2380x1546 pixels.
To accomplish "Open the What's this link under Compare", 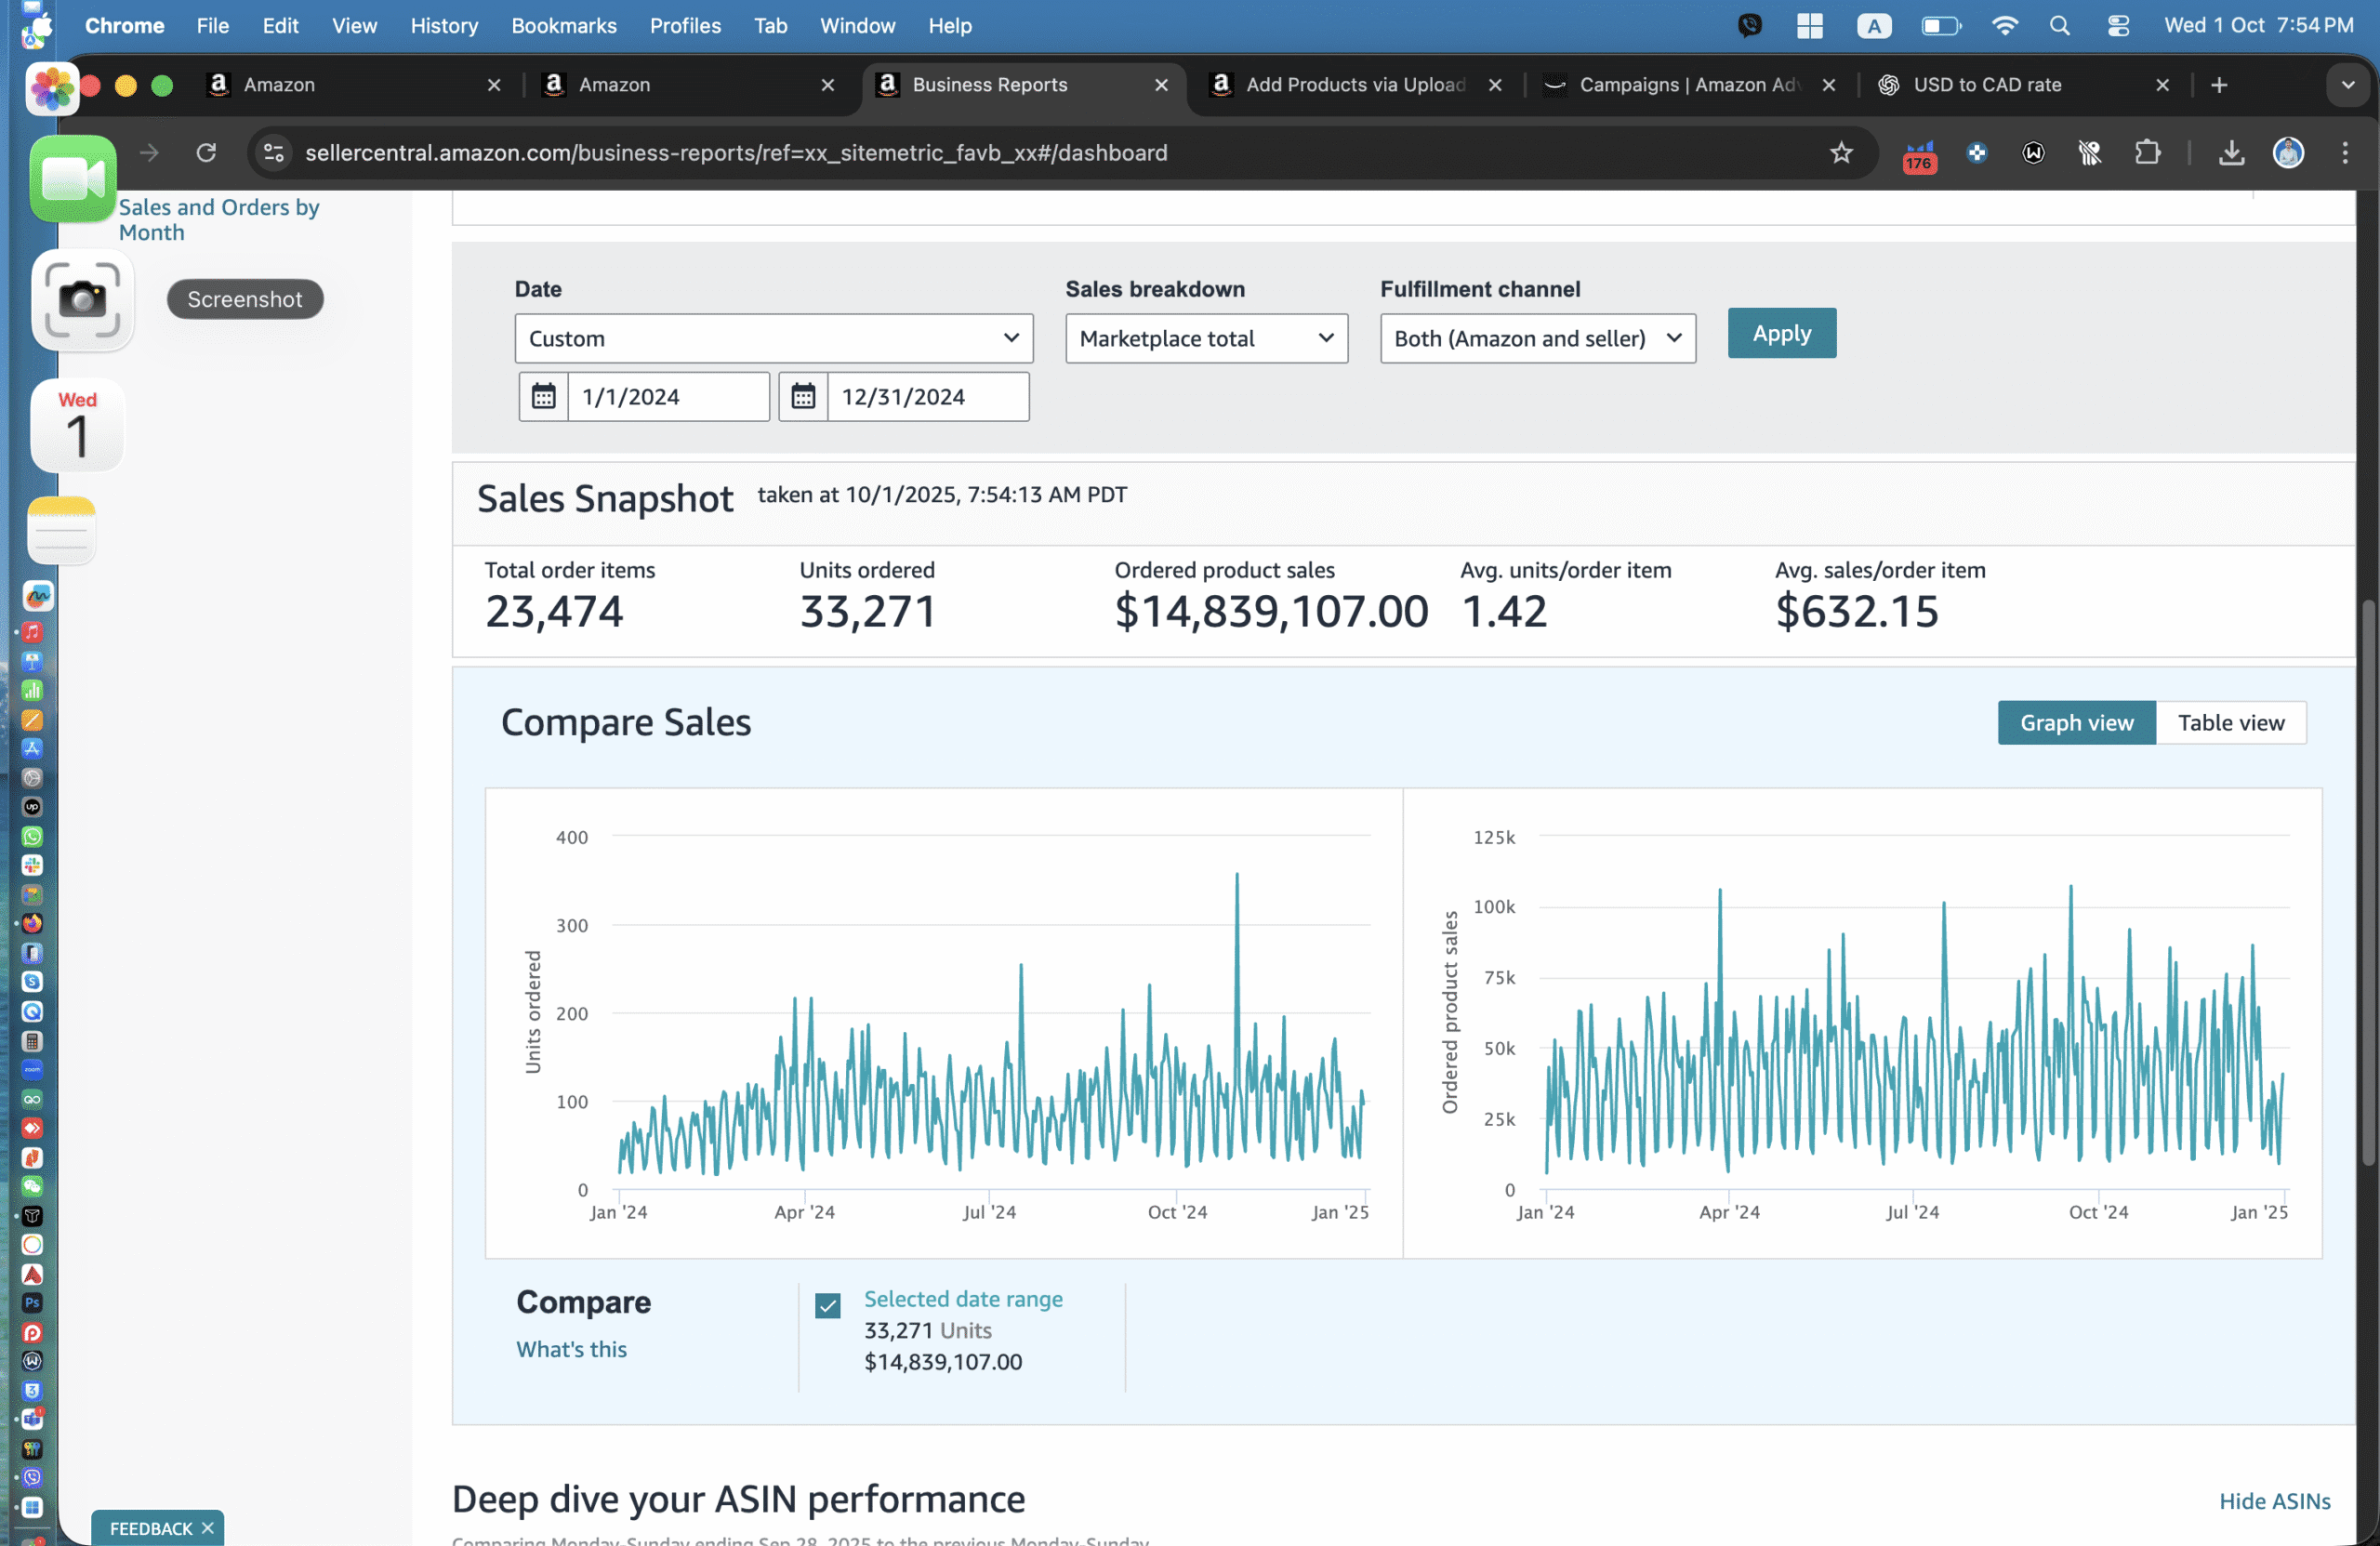I will click(x=571, y=1349).
